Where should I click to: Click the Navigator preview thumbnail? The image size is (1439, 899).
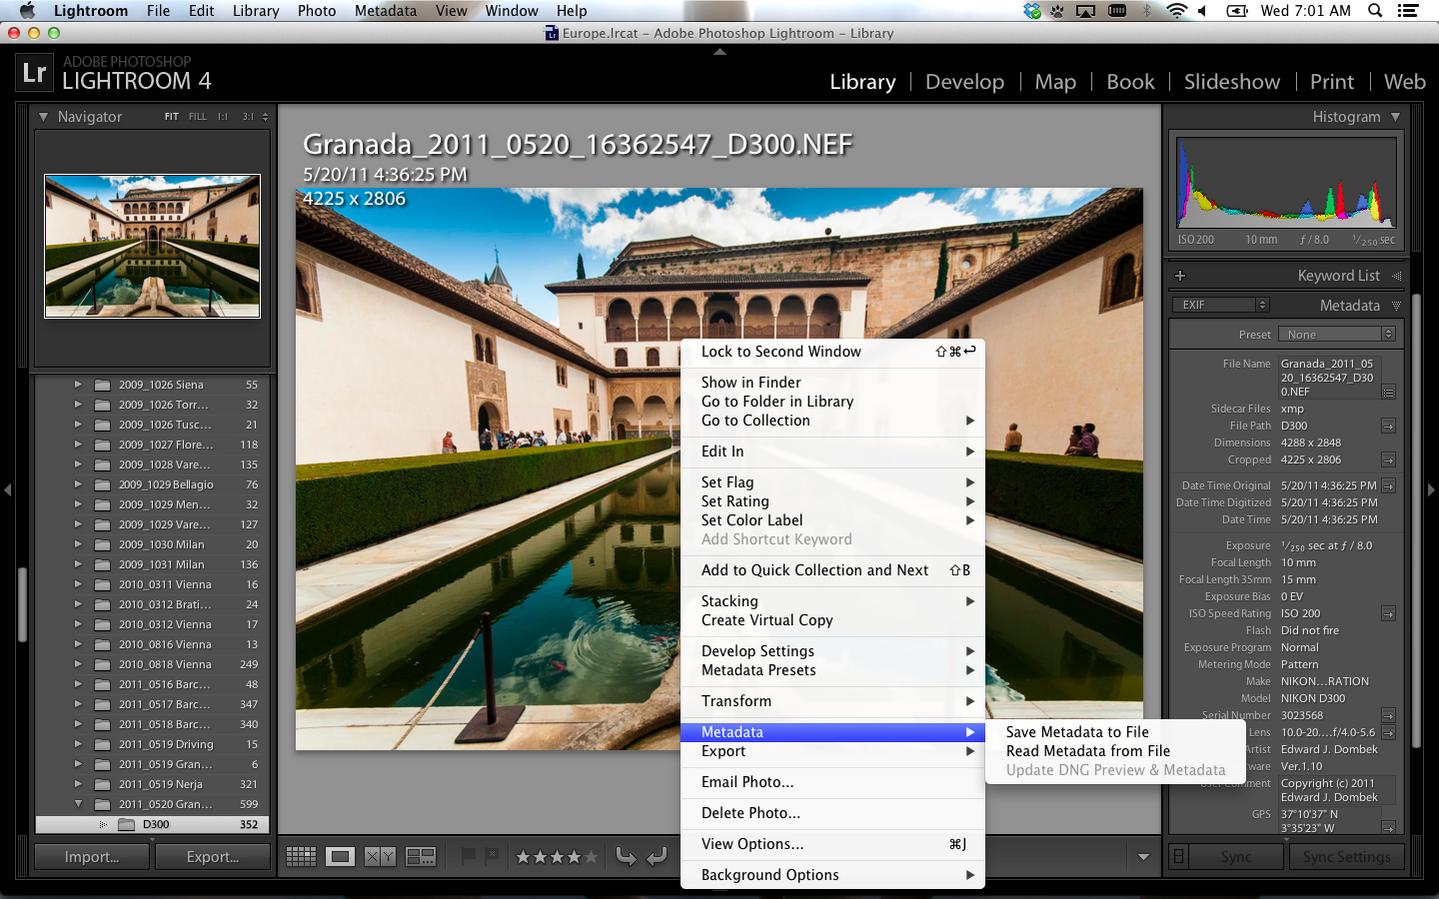(152, 246)
